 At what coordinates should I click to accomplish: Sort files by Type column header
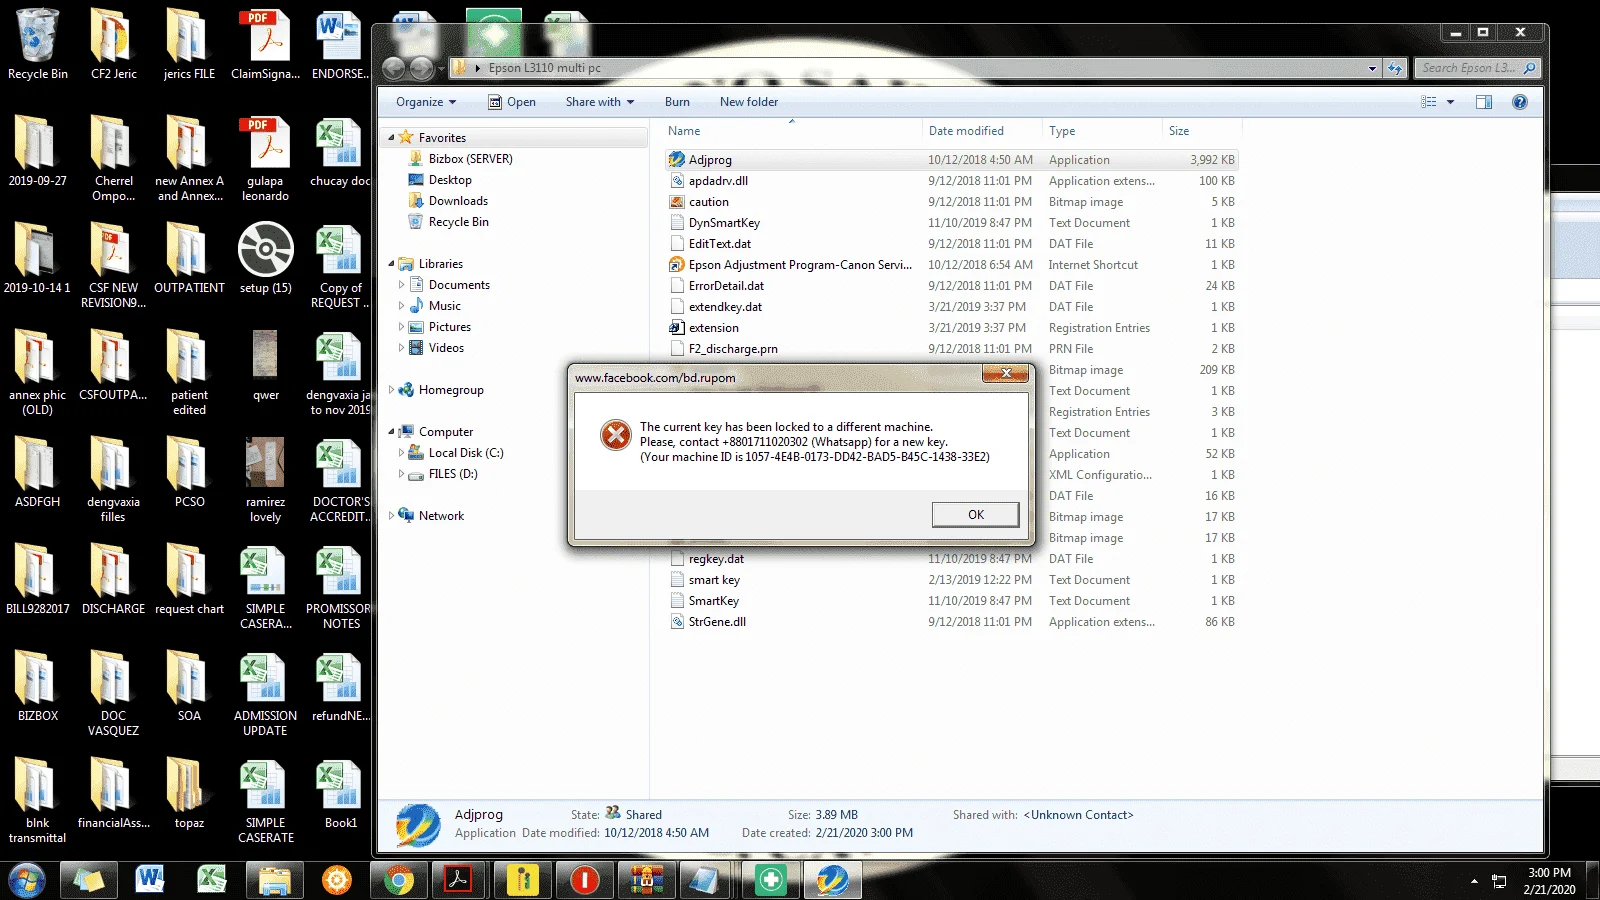pyautogui.click(x=1101, y=131)
